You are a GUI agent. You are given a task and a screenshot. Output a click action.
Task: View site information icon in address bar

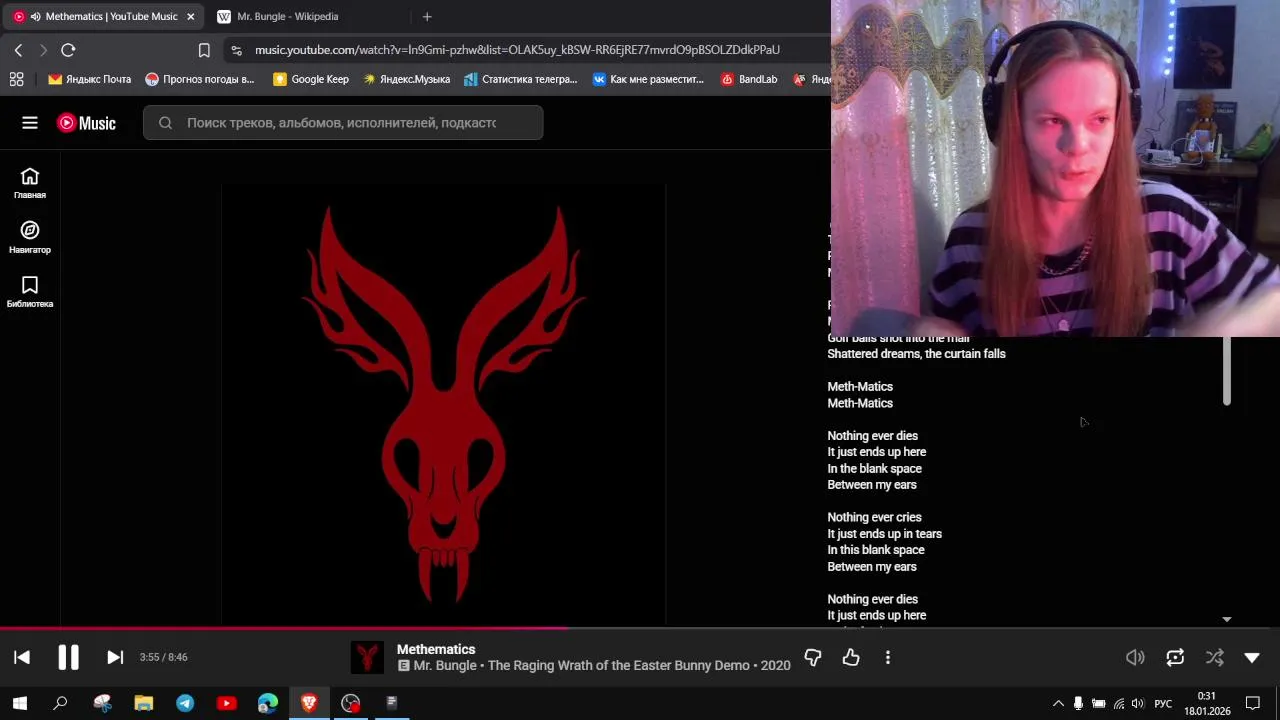[235, 50]
